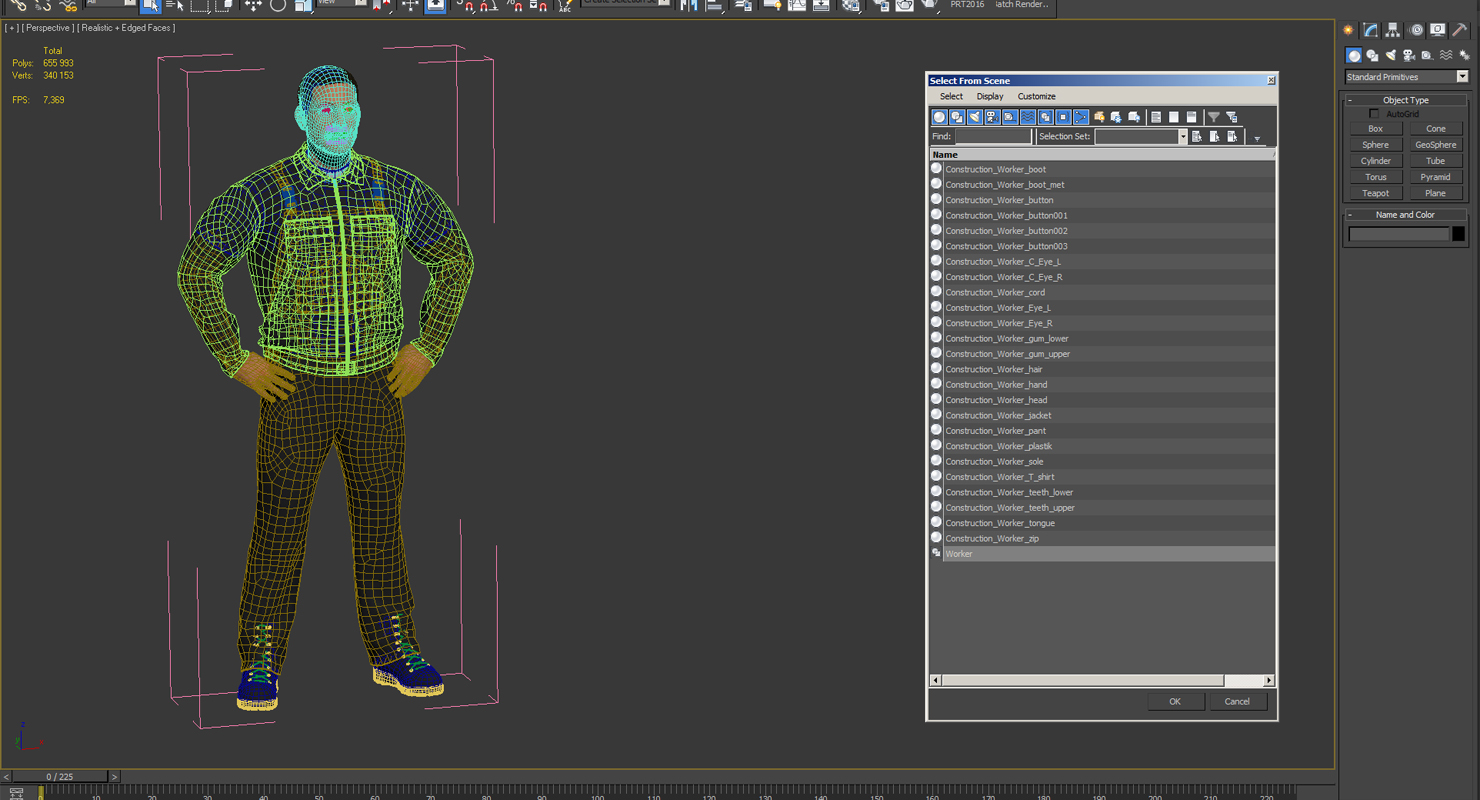This screenshot has height=800, width=1480.
Task: Select Shapes category in Create panel
Action: (x=1372, y=56)
